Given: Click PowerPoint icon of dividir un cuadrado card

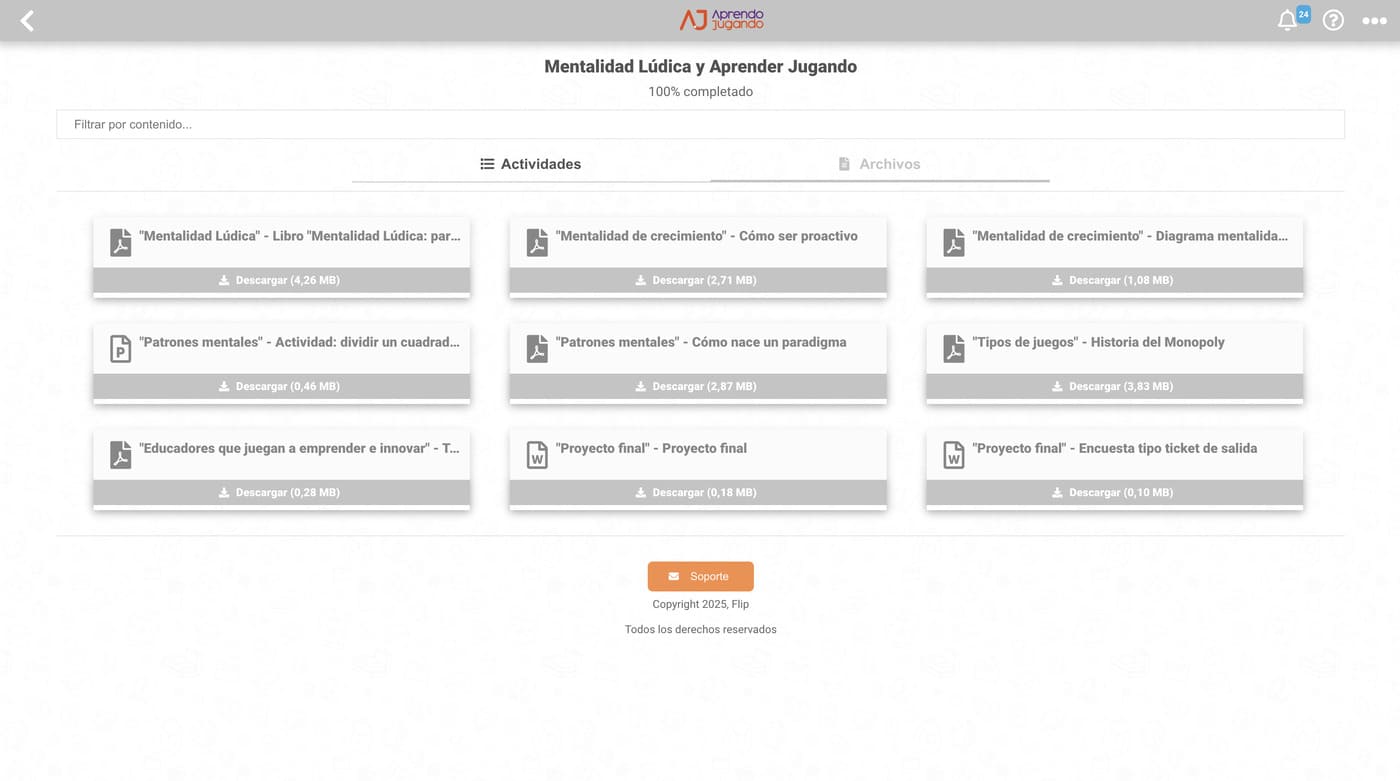Looking at the screenshot, I should coord(121,348).
